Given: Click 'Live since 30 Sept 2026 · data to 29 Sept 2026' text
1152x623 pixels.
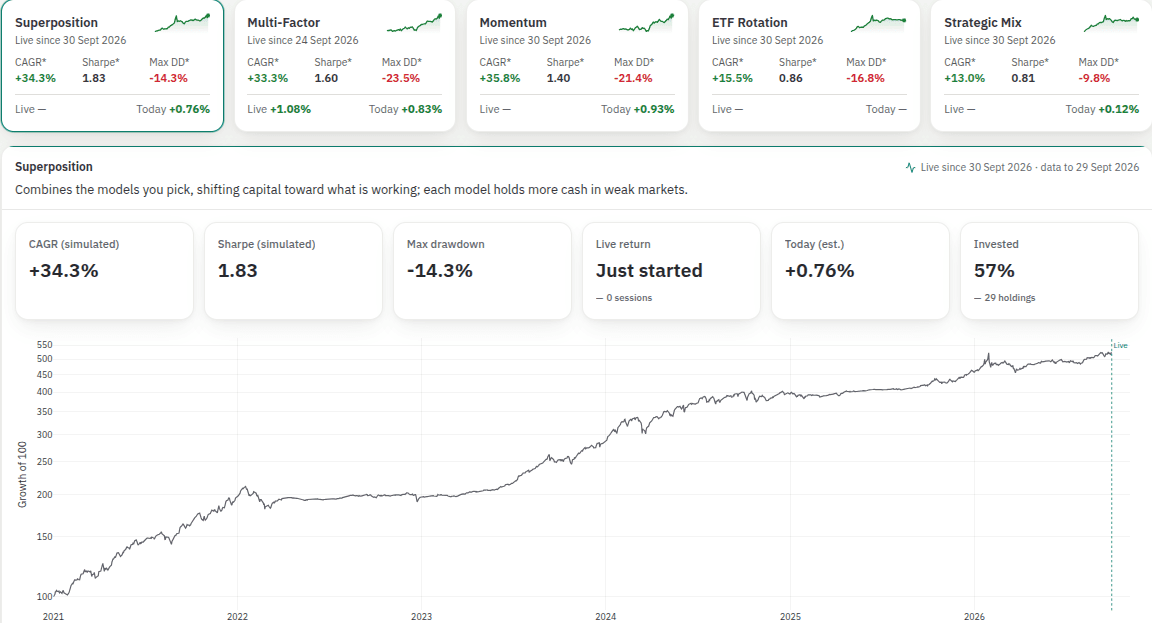Looking at the screenshot, I should (1029, 168).
